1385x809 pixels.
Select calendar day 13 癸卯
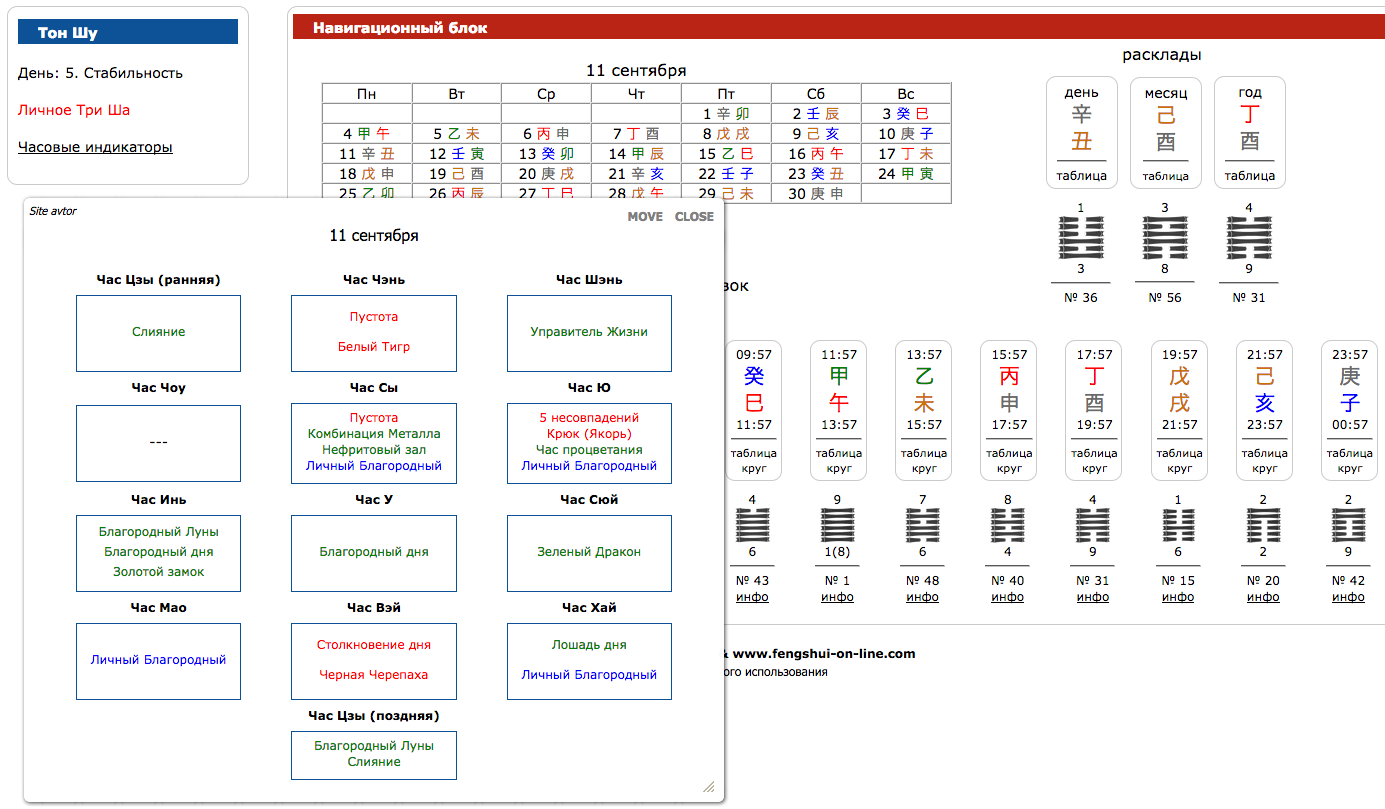546,154
